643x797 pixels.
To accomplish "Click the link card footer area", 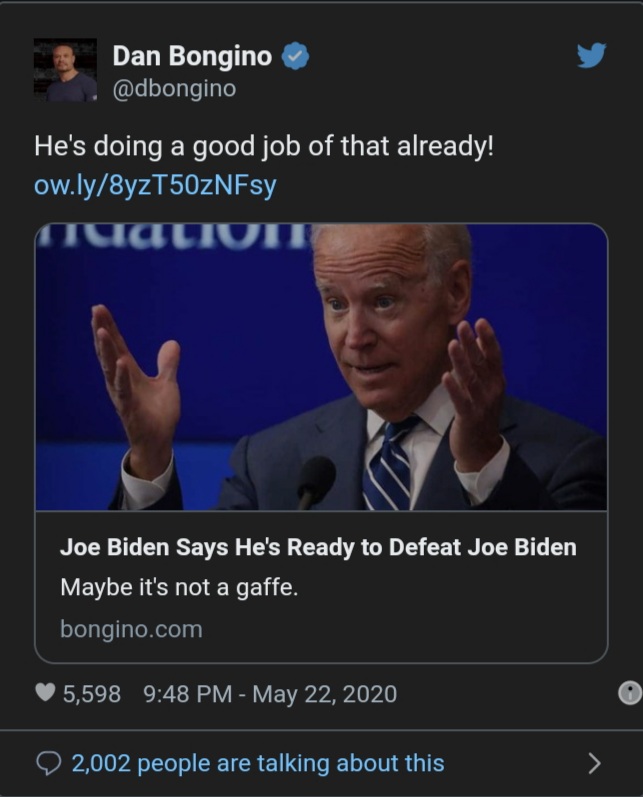I will (x=321, y=587).
